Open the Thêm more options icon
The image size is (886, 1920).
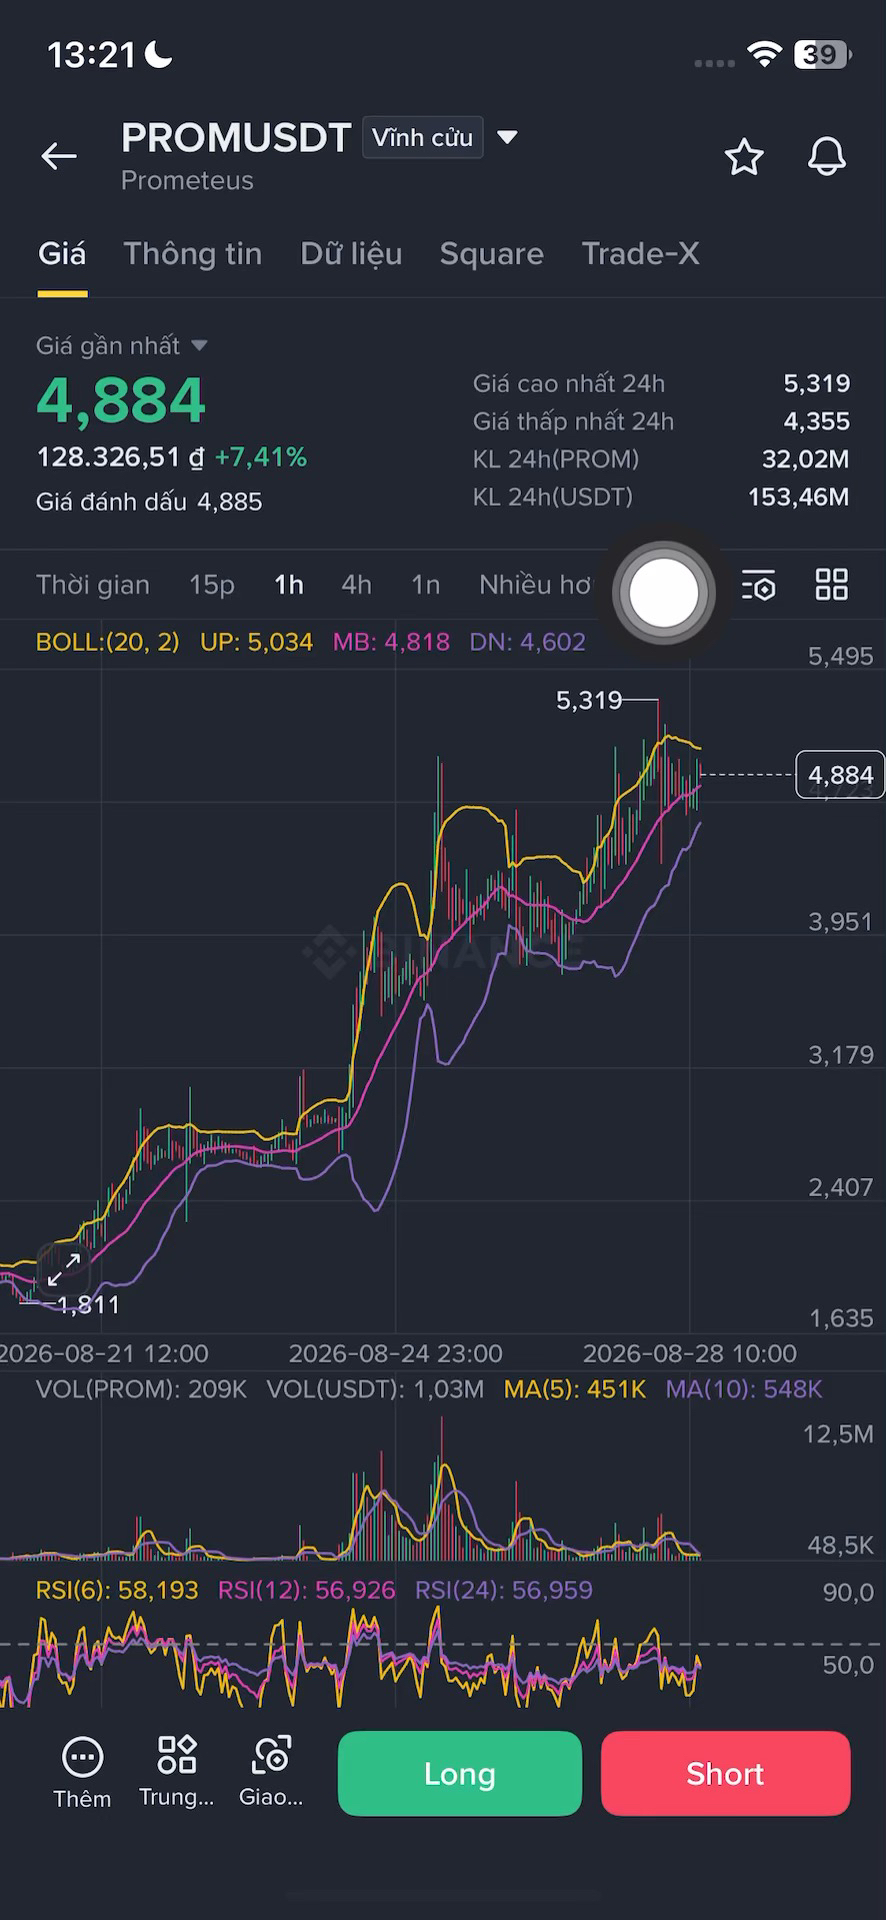click(x=82, y=1757)
